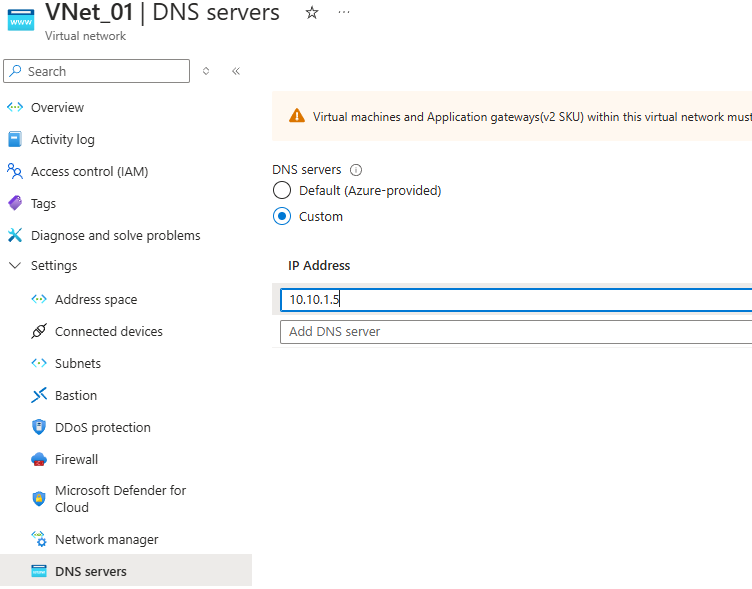Click the search magnifier icon
752x589 pixels.
(15, 71)
